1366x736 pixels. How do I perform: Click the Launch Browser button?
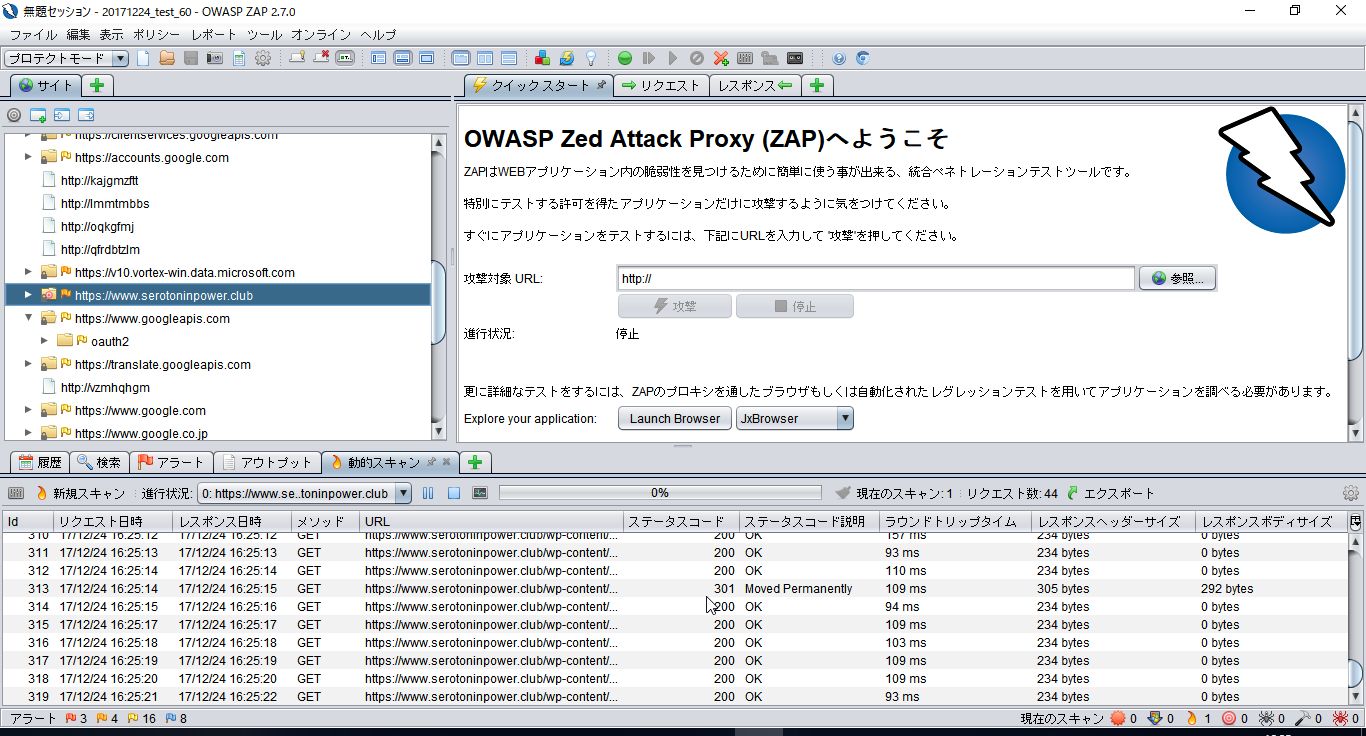(x=675, y=419)
